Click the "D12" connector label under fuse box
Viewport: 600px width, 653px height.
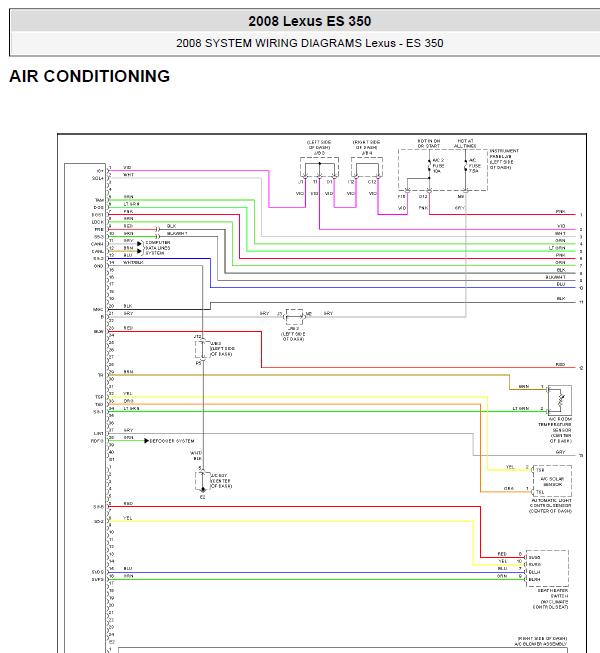point(423,196)
